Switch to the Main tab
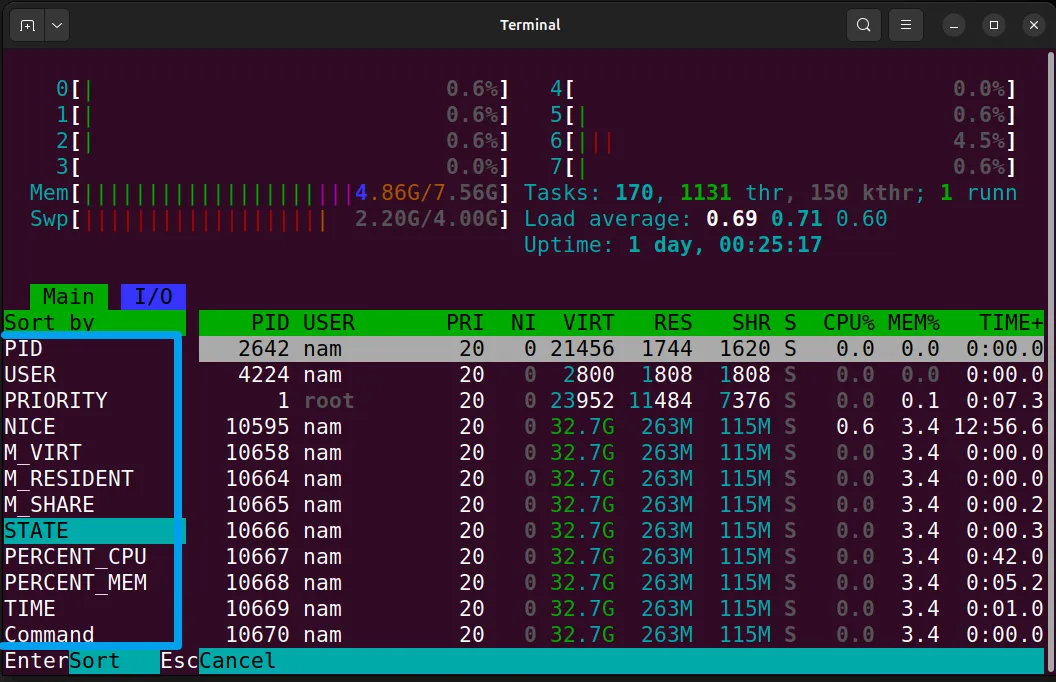 (69, 296)
